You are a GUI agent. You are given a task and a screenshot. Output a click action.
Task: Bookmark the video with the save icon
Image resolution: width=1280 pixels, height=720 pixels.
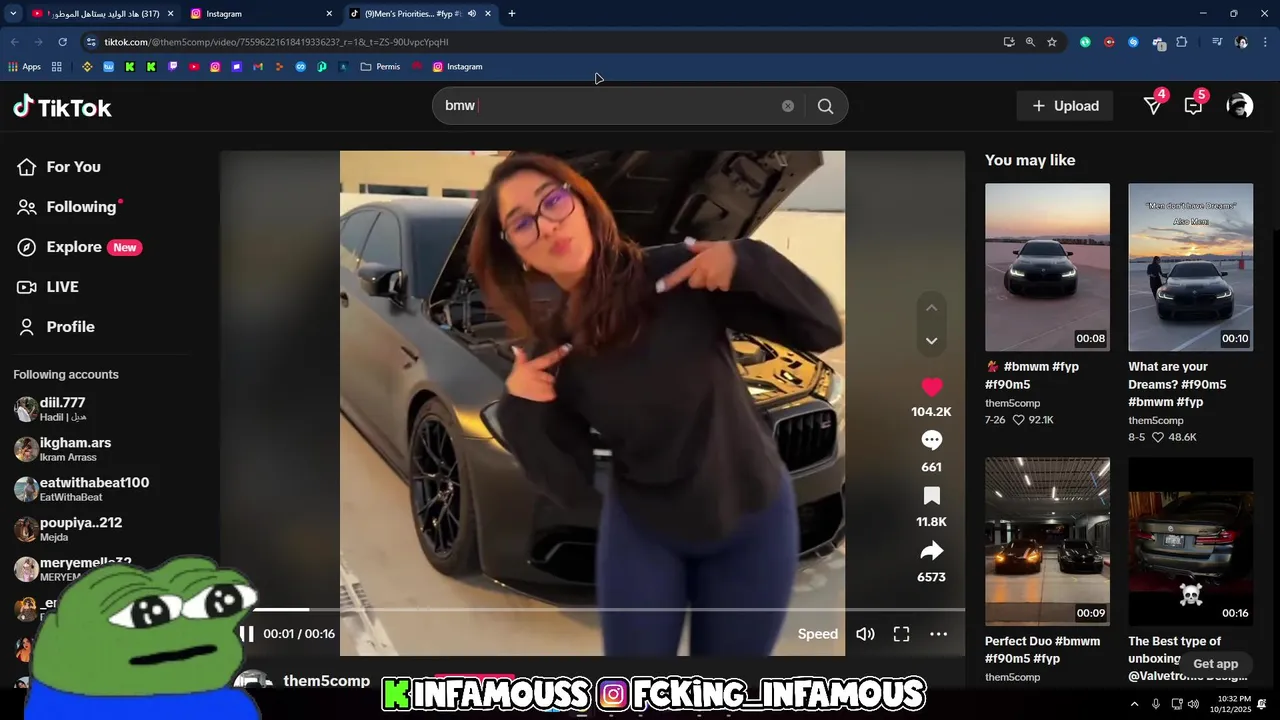[931, 496]
